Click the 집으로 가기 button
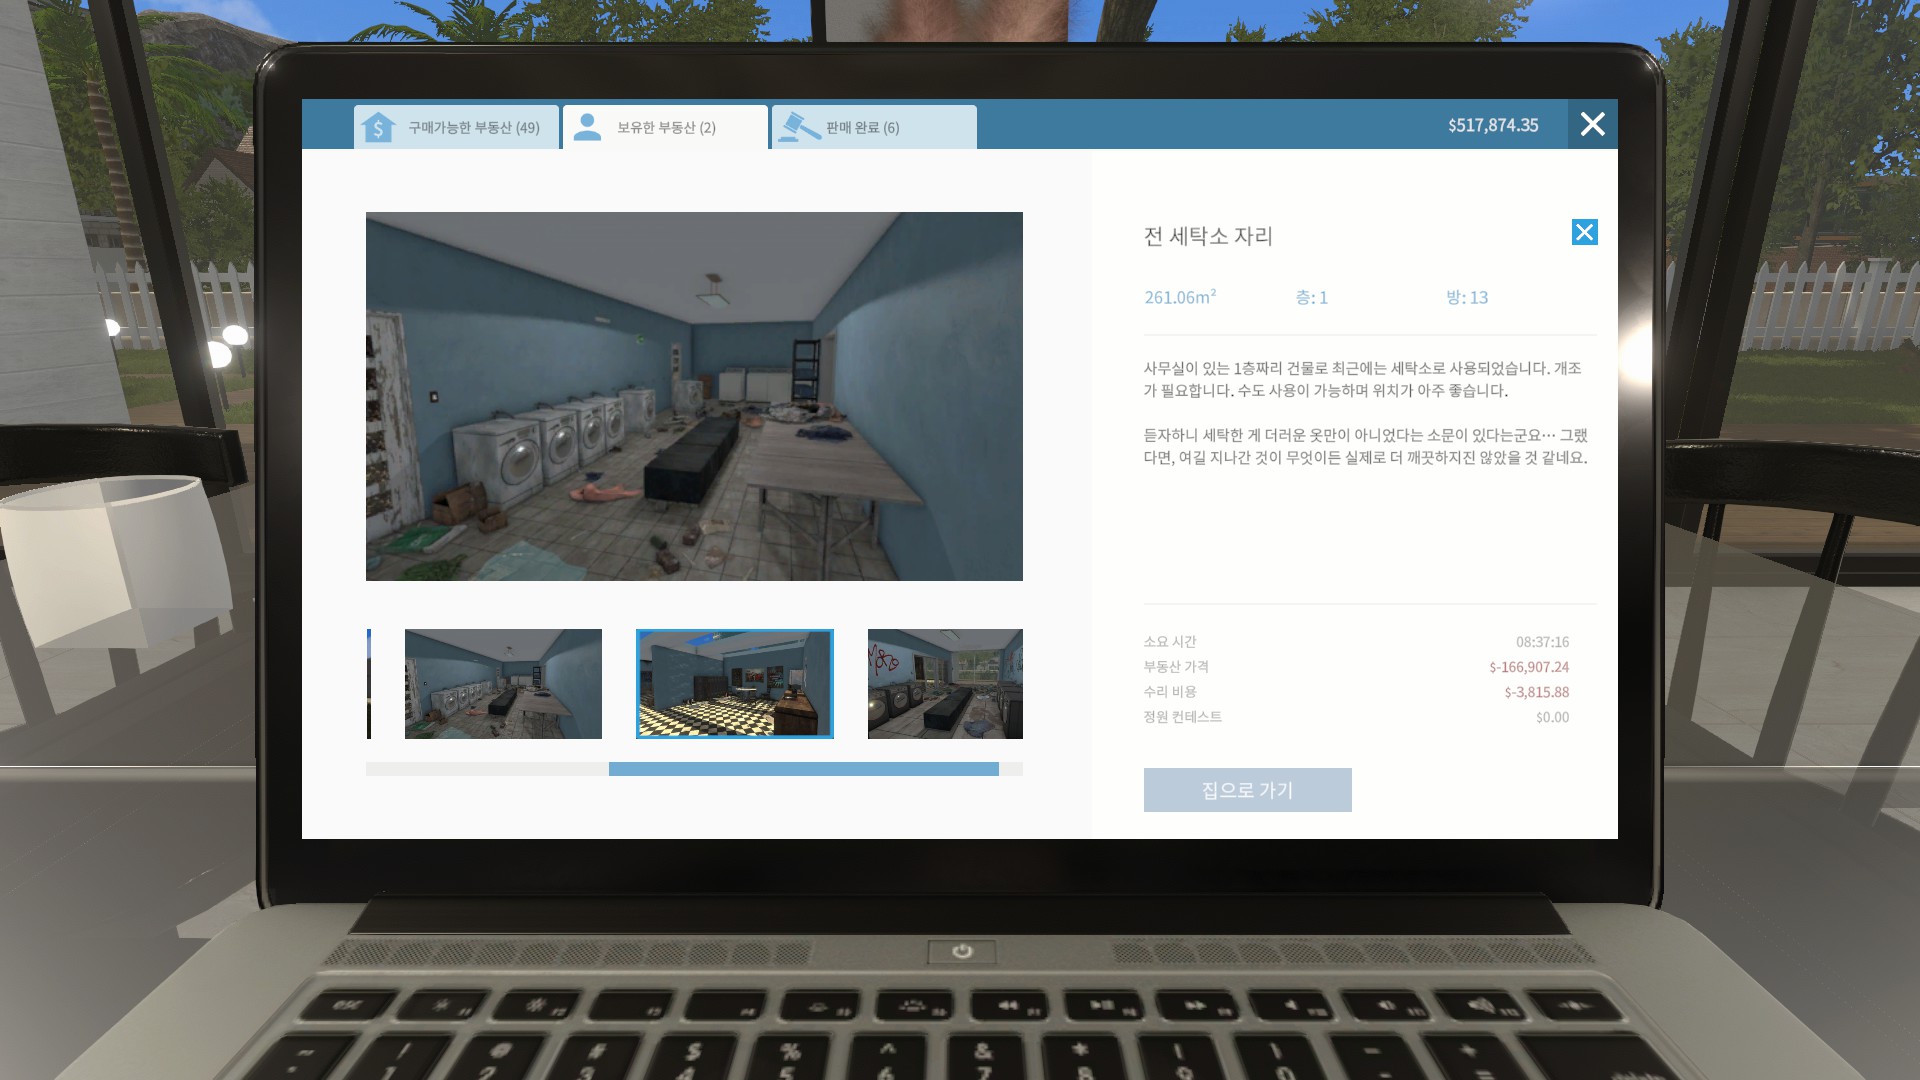This screenshot has width=1920, height=1080. click(1247, 790)
